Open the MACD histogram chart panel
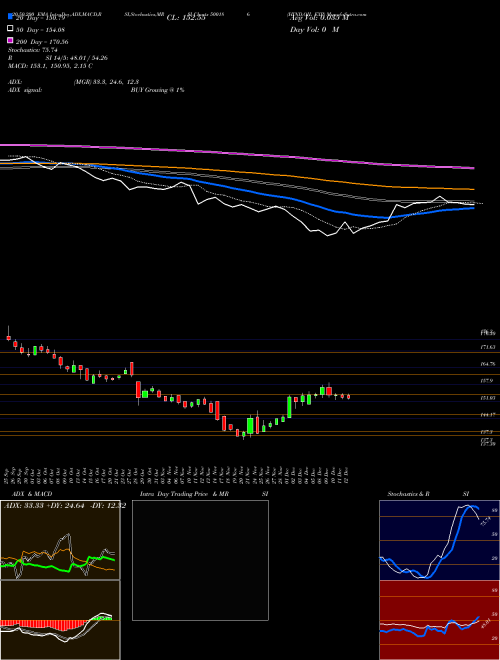Screen dimensions: 500x660 (60, 620)
